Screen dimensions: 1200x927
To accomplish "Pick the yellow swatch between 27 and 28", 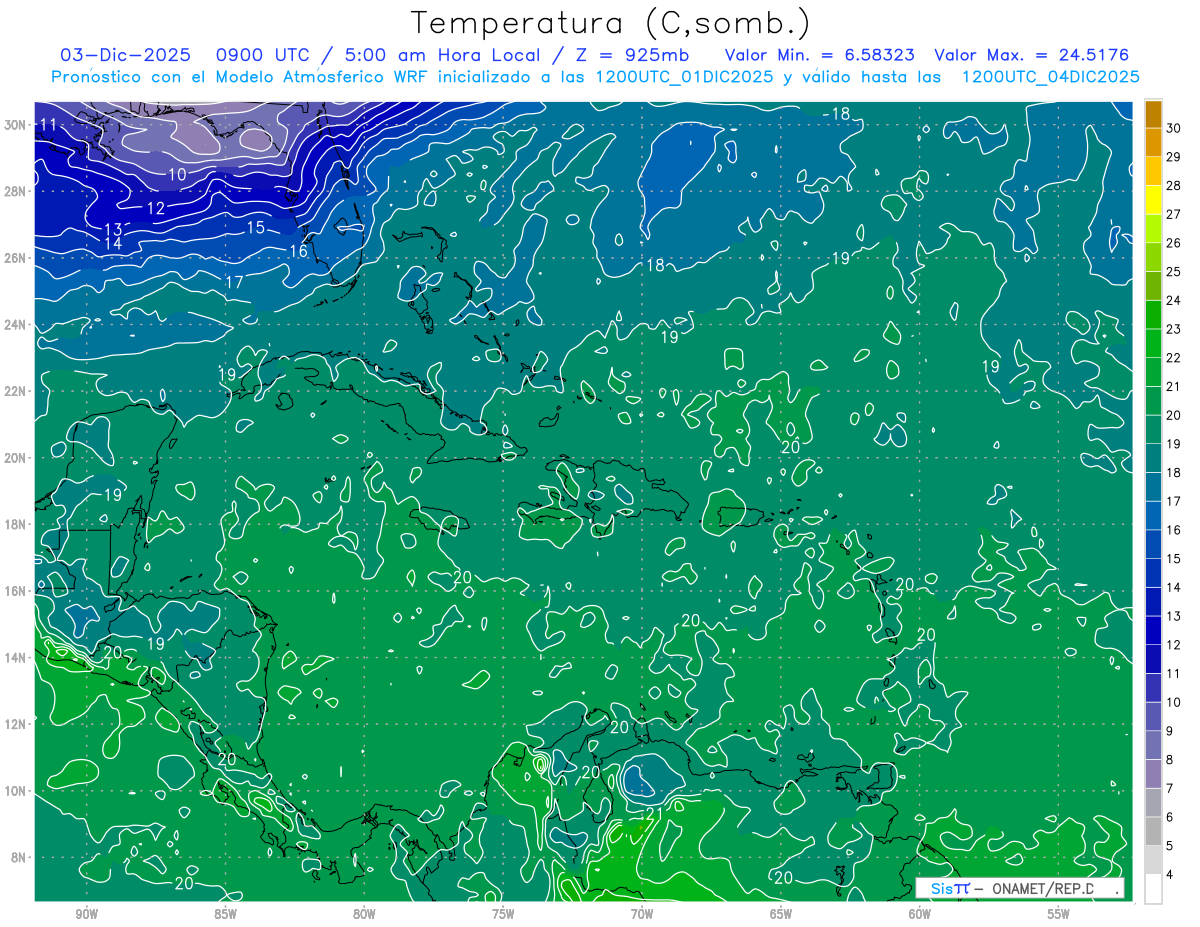I will coord(1153,200).
